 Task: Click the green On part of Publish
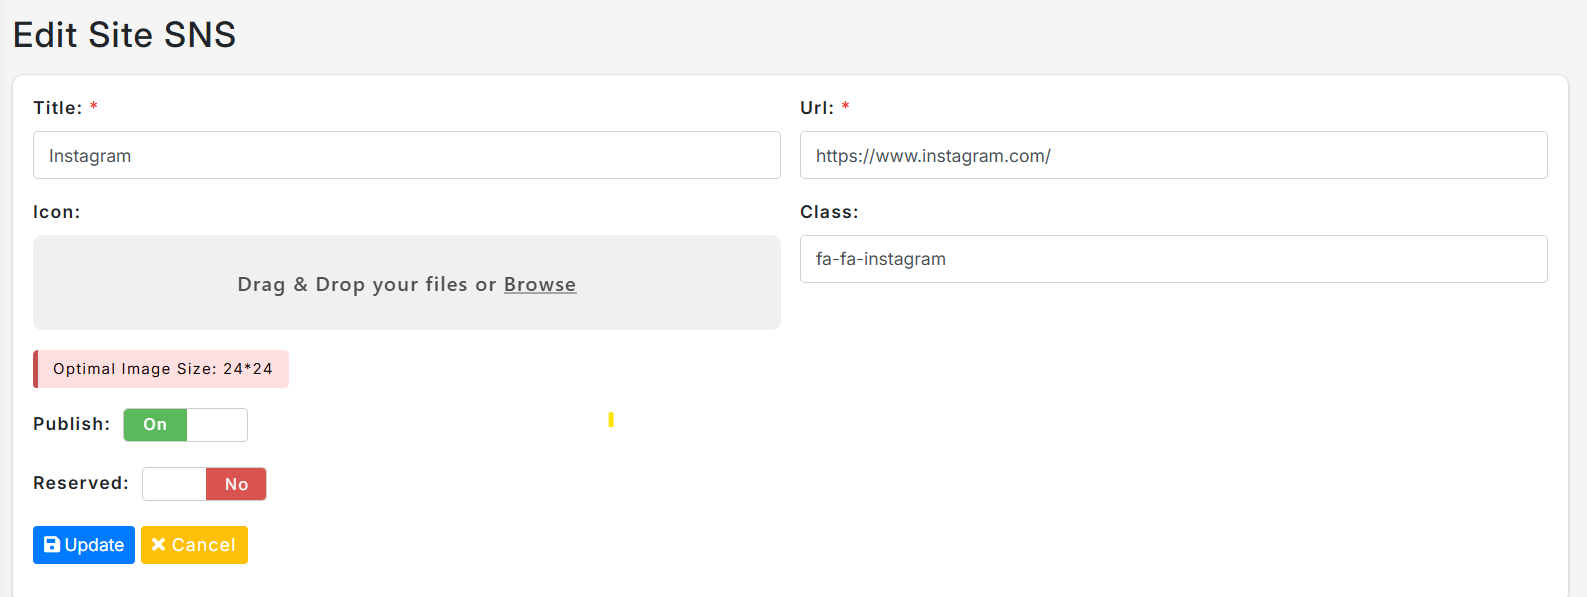[x=155, y=425]
